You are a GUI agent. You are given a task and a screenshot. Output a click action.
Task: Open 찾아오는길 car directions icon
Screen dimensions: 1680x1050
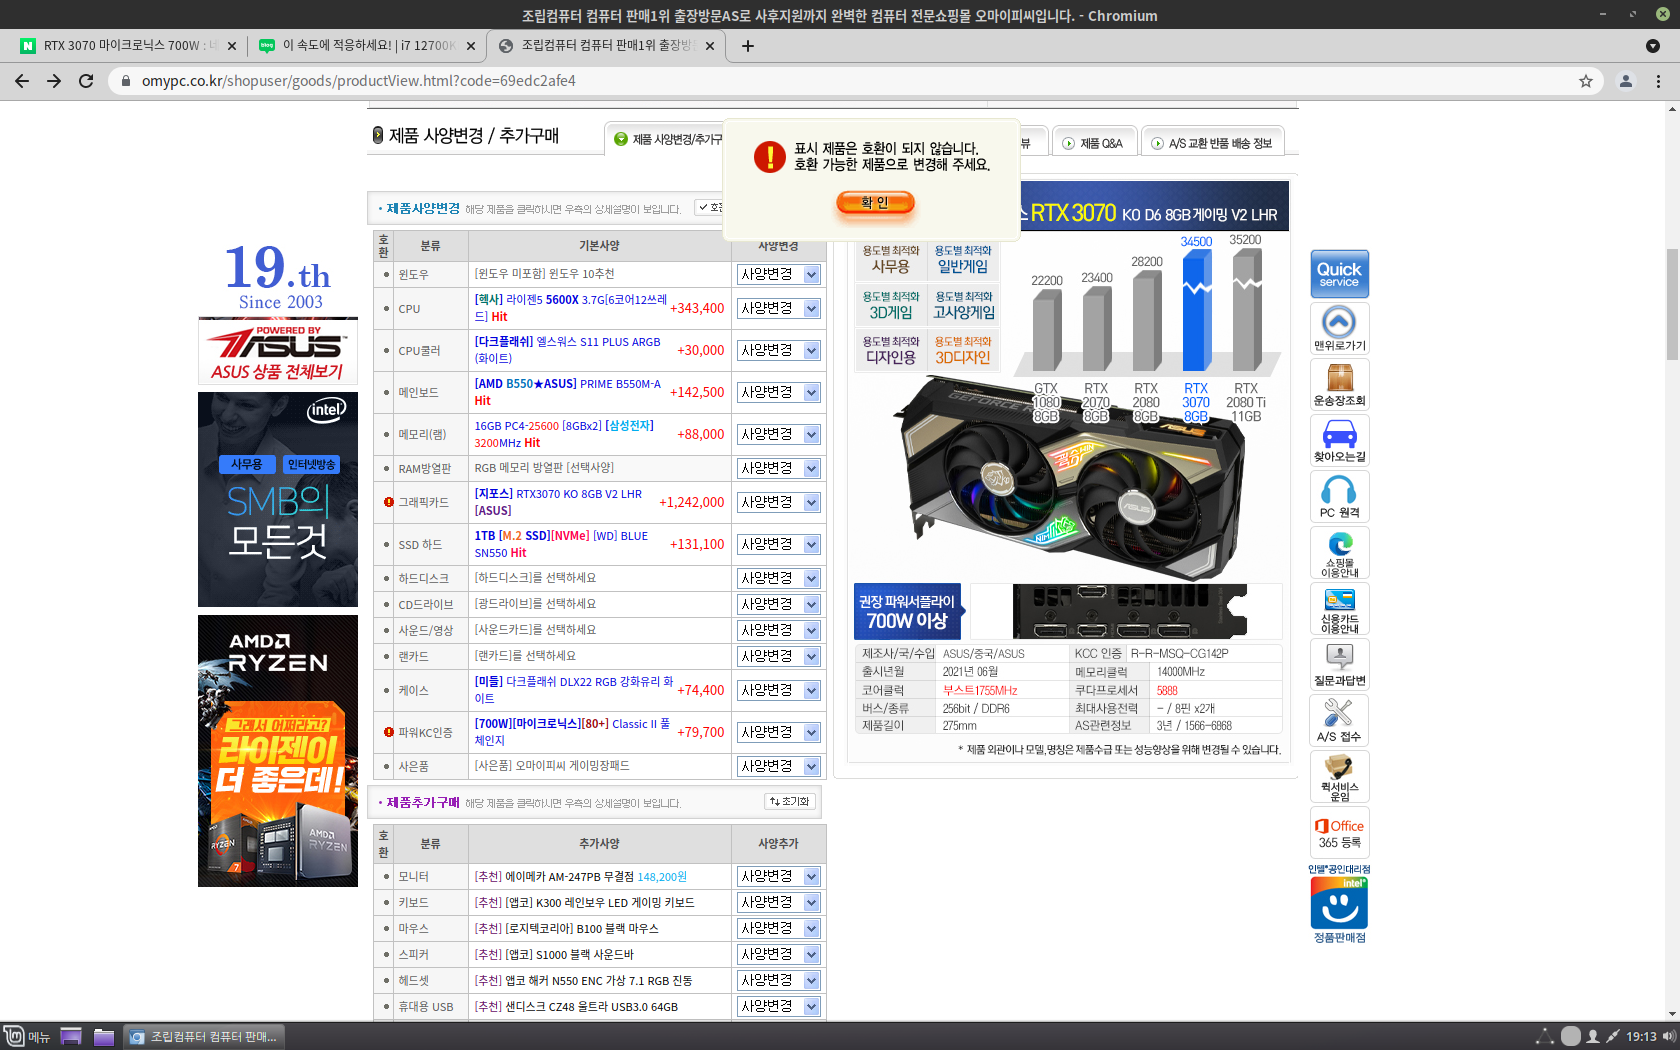1339,440
